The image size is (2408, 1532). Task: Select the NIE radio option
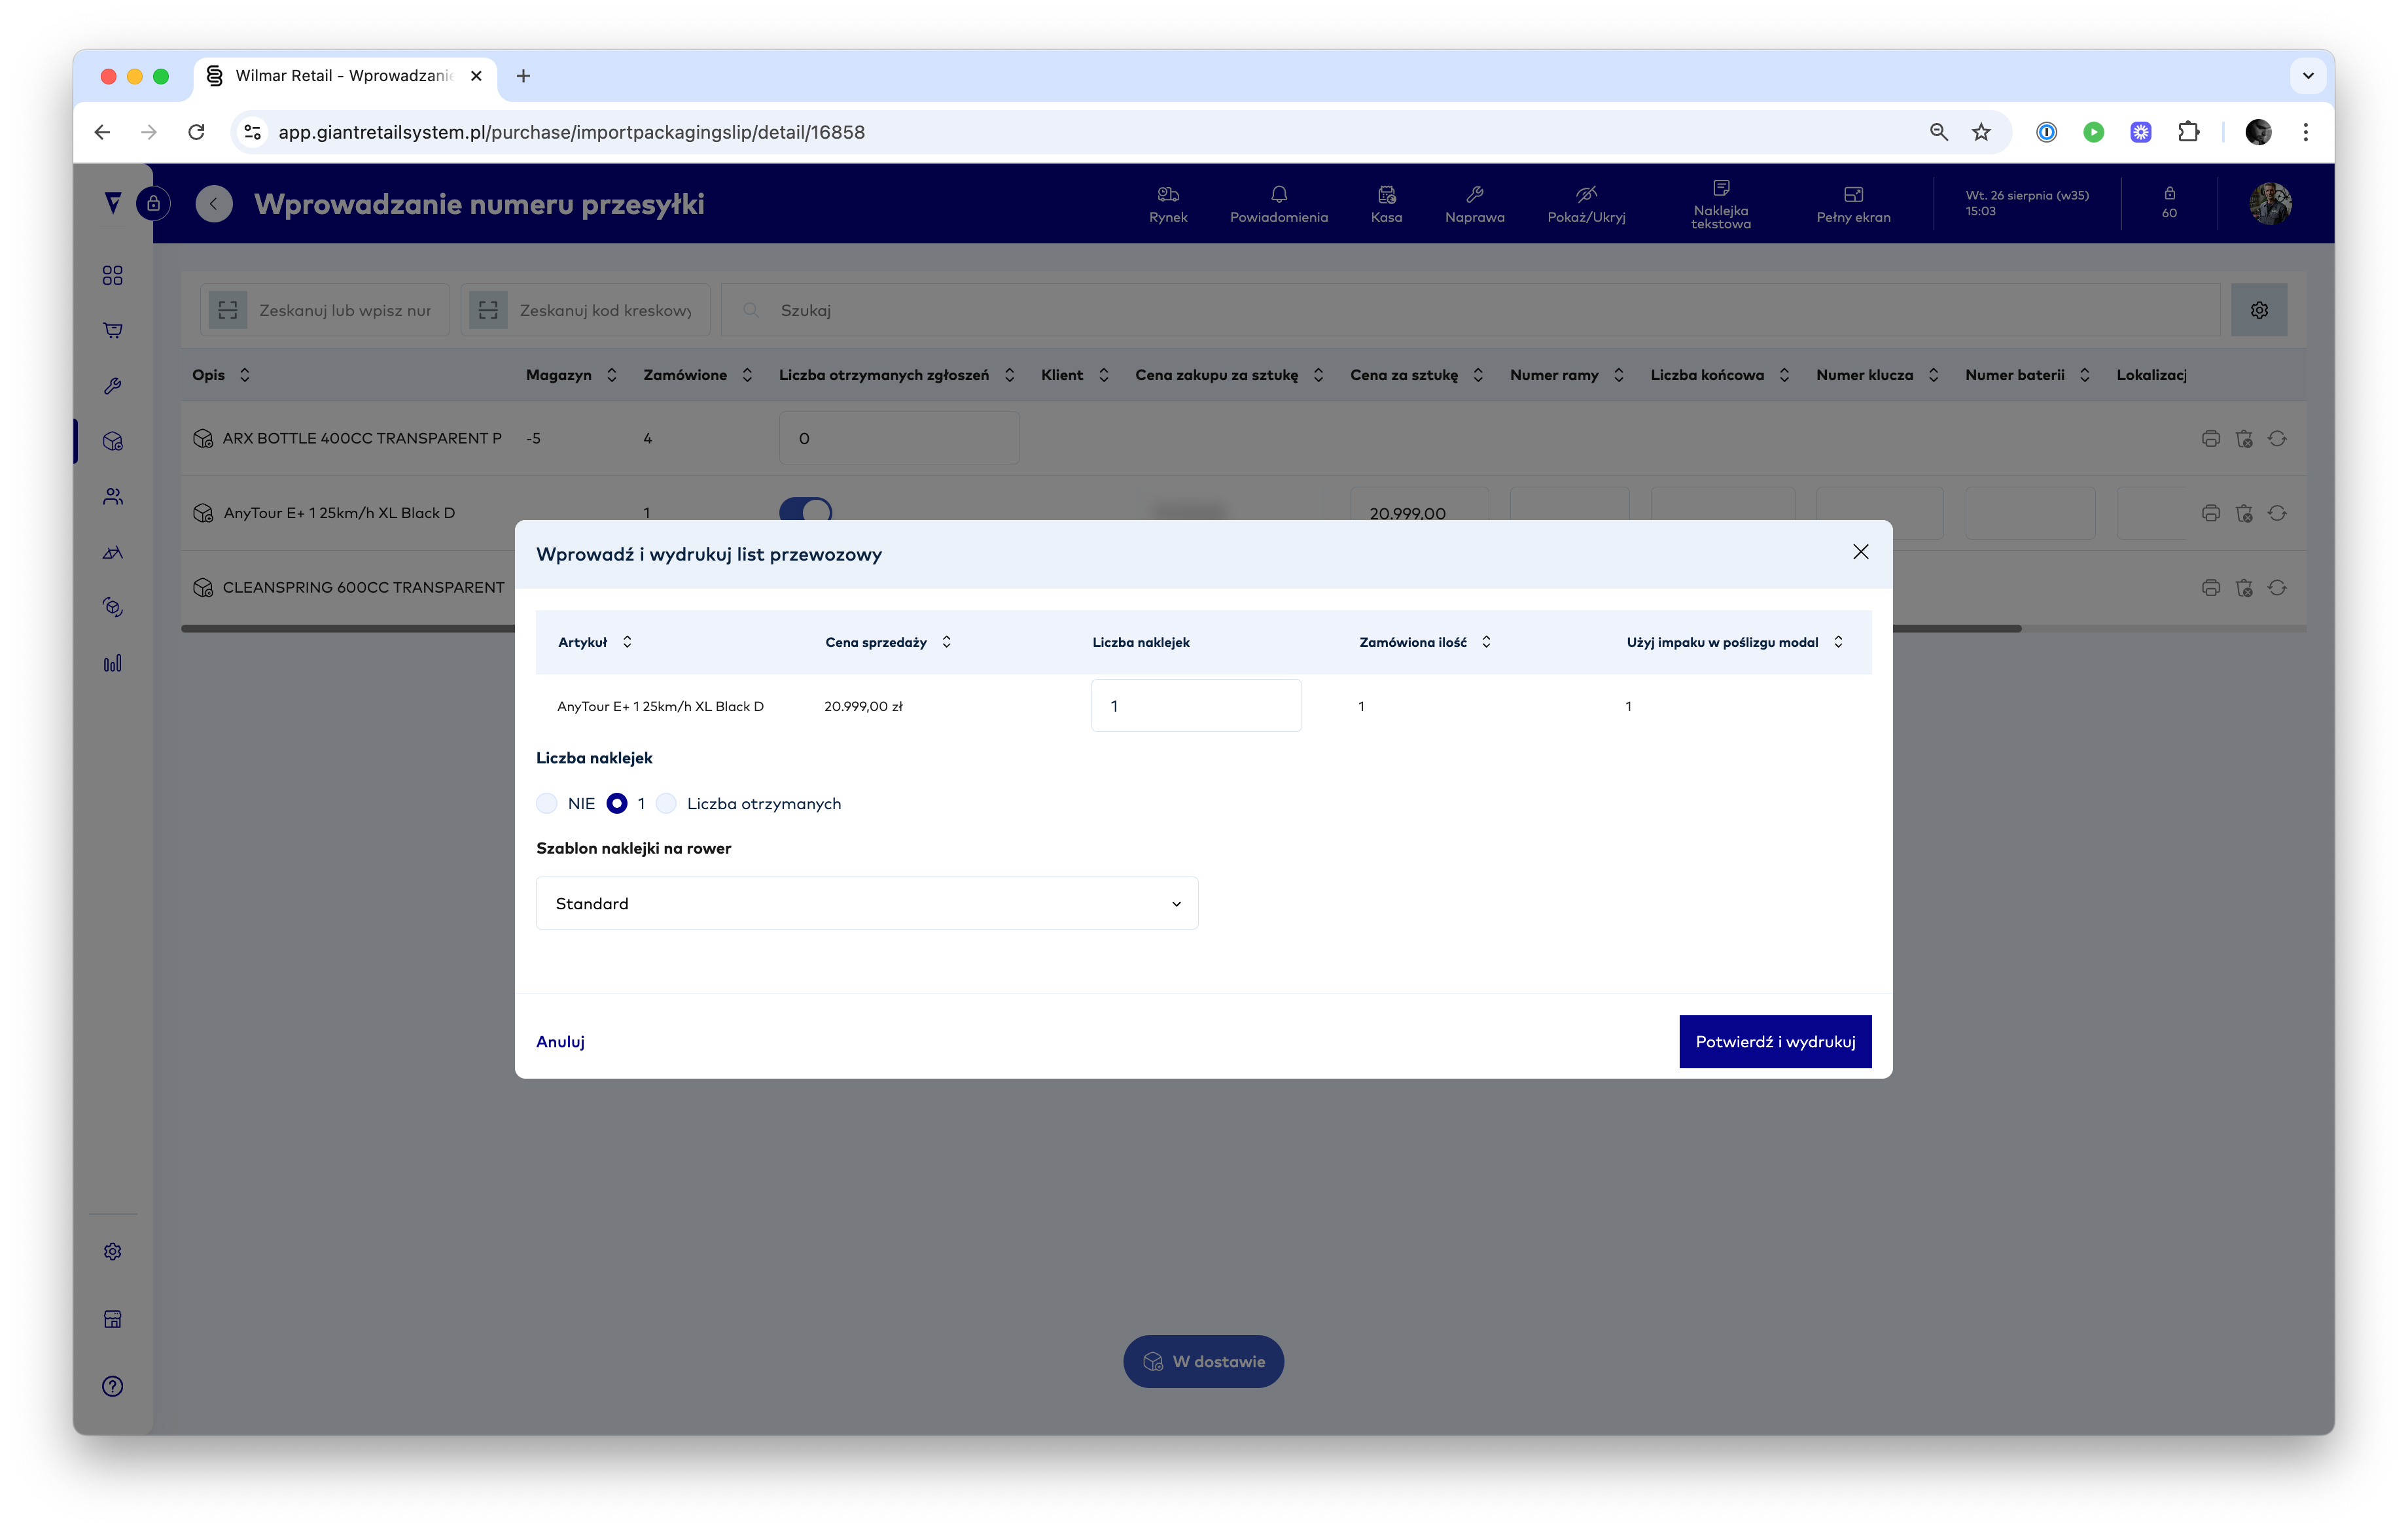pos(547,804)
